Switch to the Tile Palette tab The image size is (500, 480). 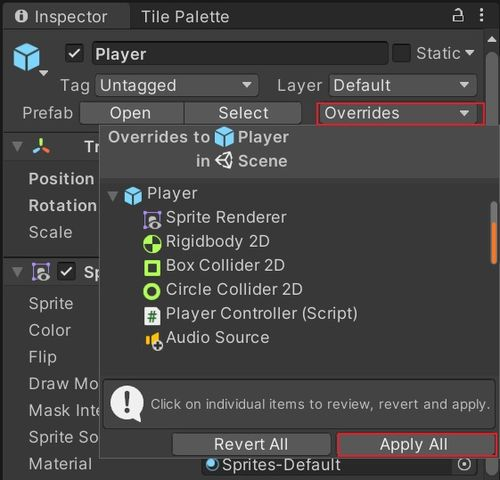(185, 17)
